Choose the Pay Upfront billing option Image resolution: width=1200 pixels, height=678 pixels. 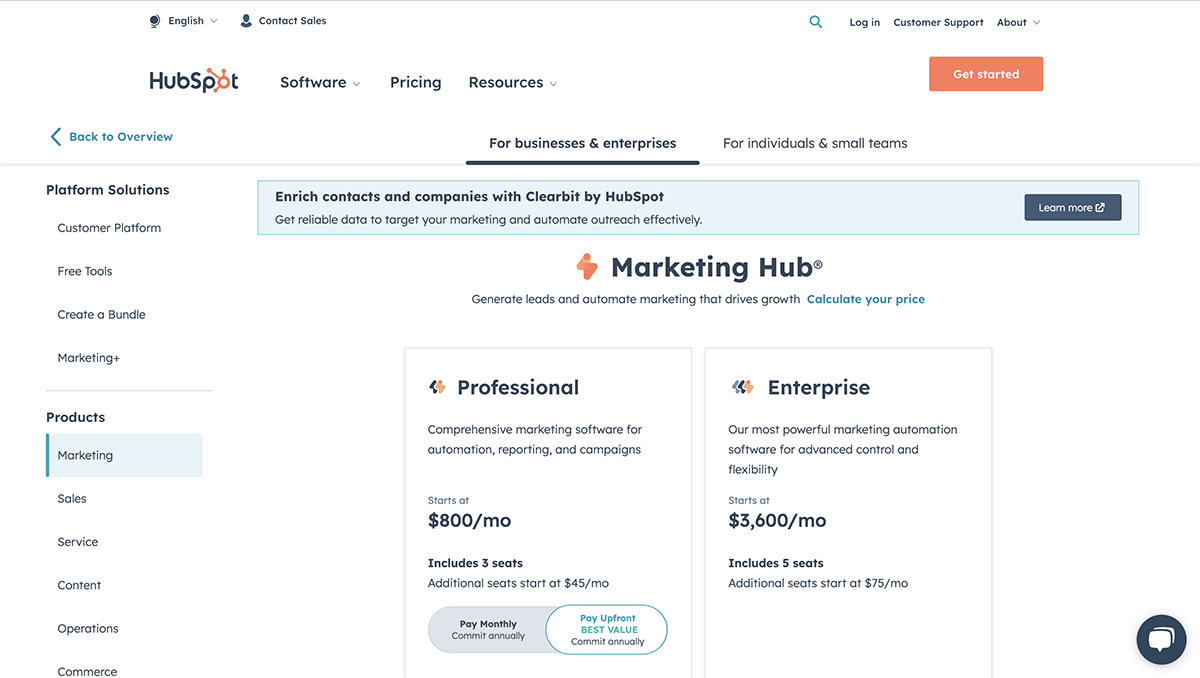click(x=606, y=629)
